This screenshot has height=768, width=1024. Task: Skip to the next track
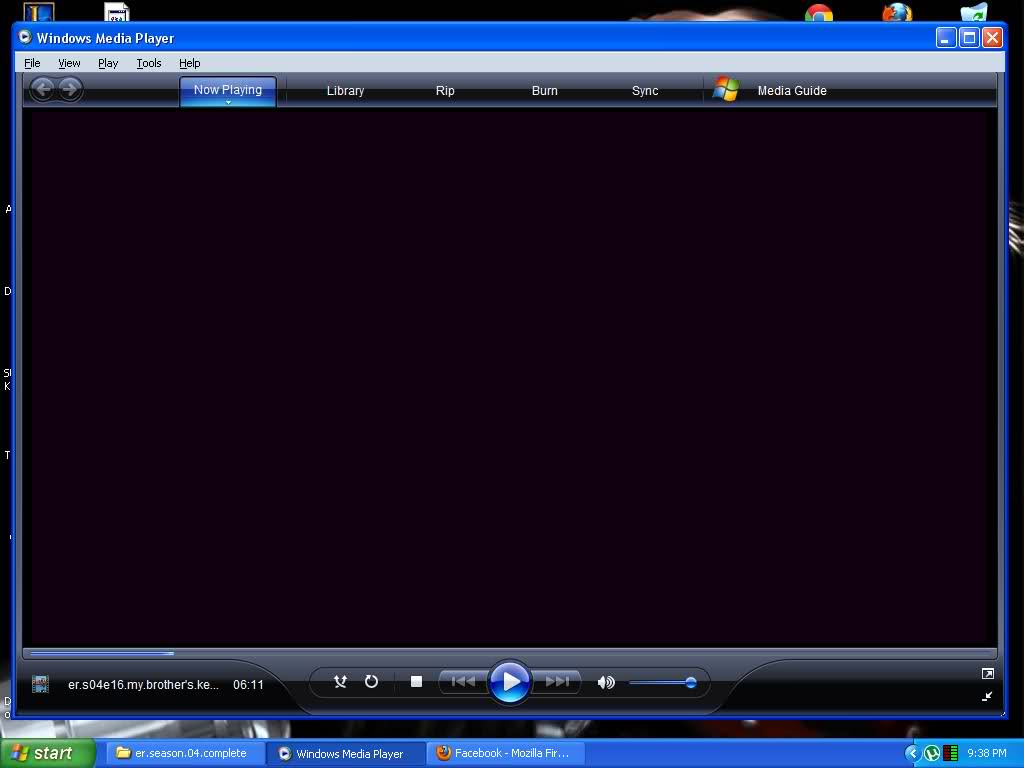pyautogui.click(x=557, y=682)
